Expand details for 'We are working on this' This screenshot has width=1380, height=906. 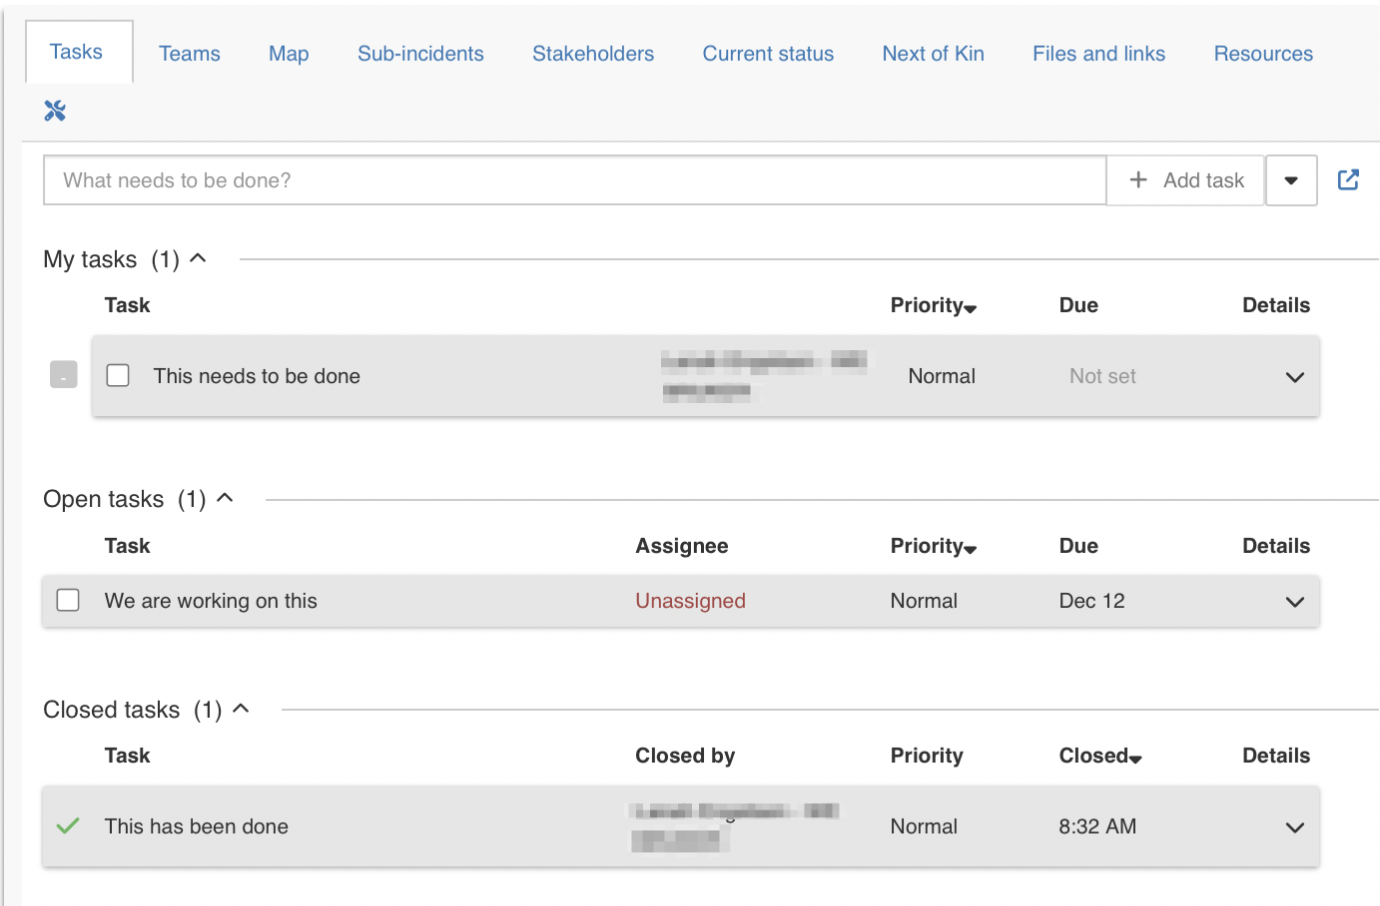pyautogui.click(x=1294, y=602)
